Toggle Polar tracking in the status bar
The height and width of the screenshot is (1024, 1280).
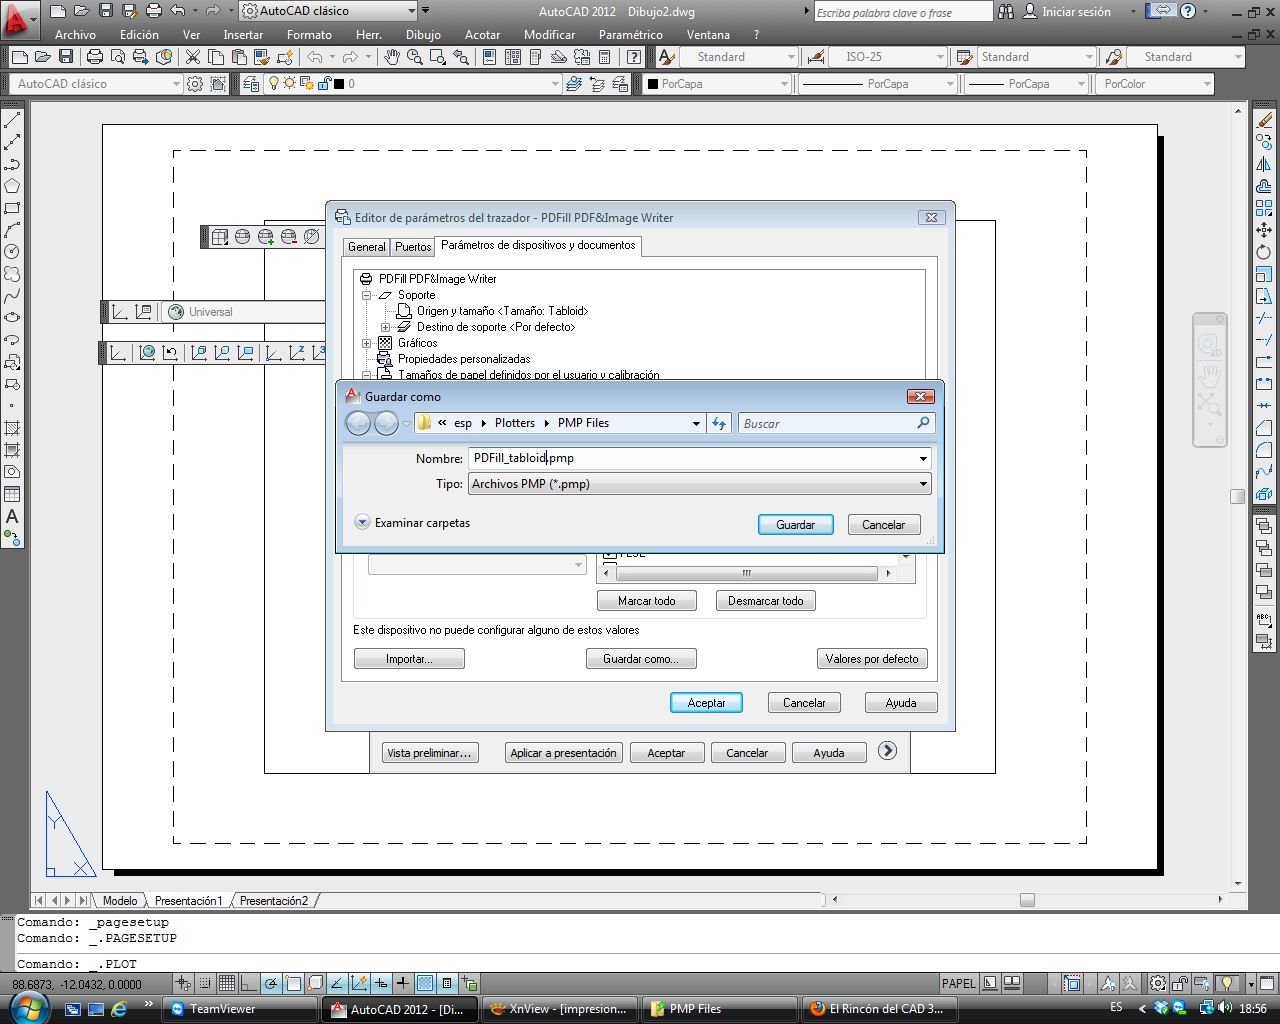(271, 983)
